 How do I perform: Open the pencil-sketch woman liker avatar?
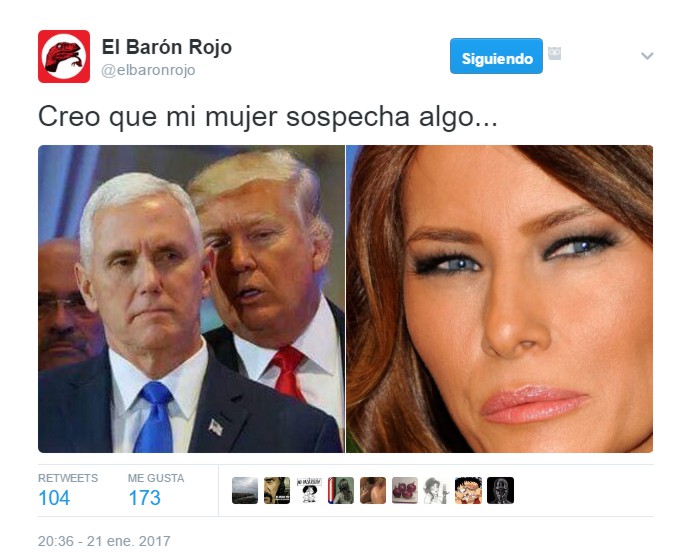click(x=437, y=490)
